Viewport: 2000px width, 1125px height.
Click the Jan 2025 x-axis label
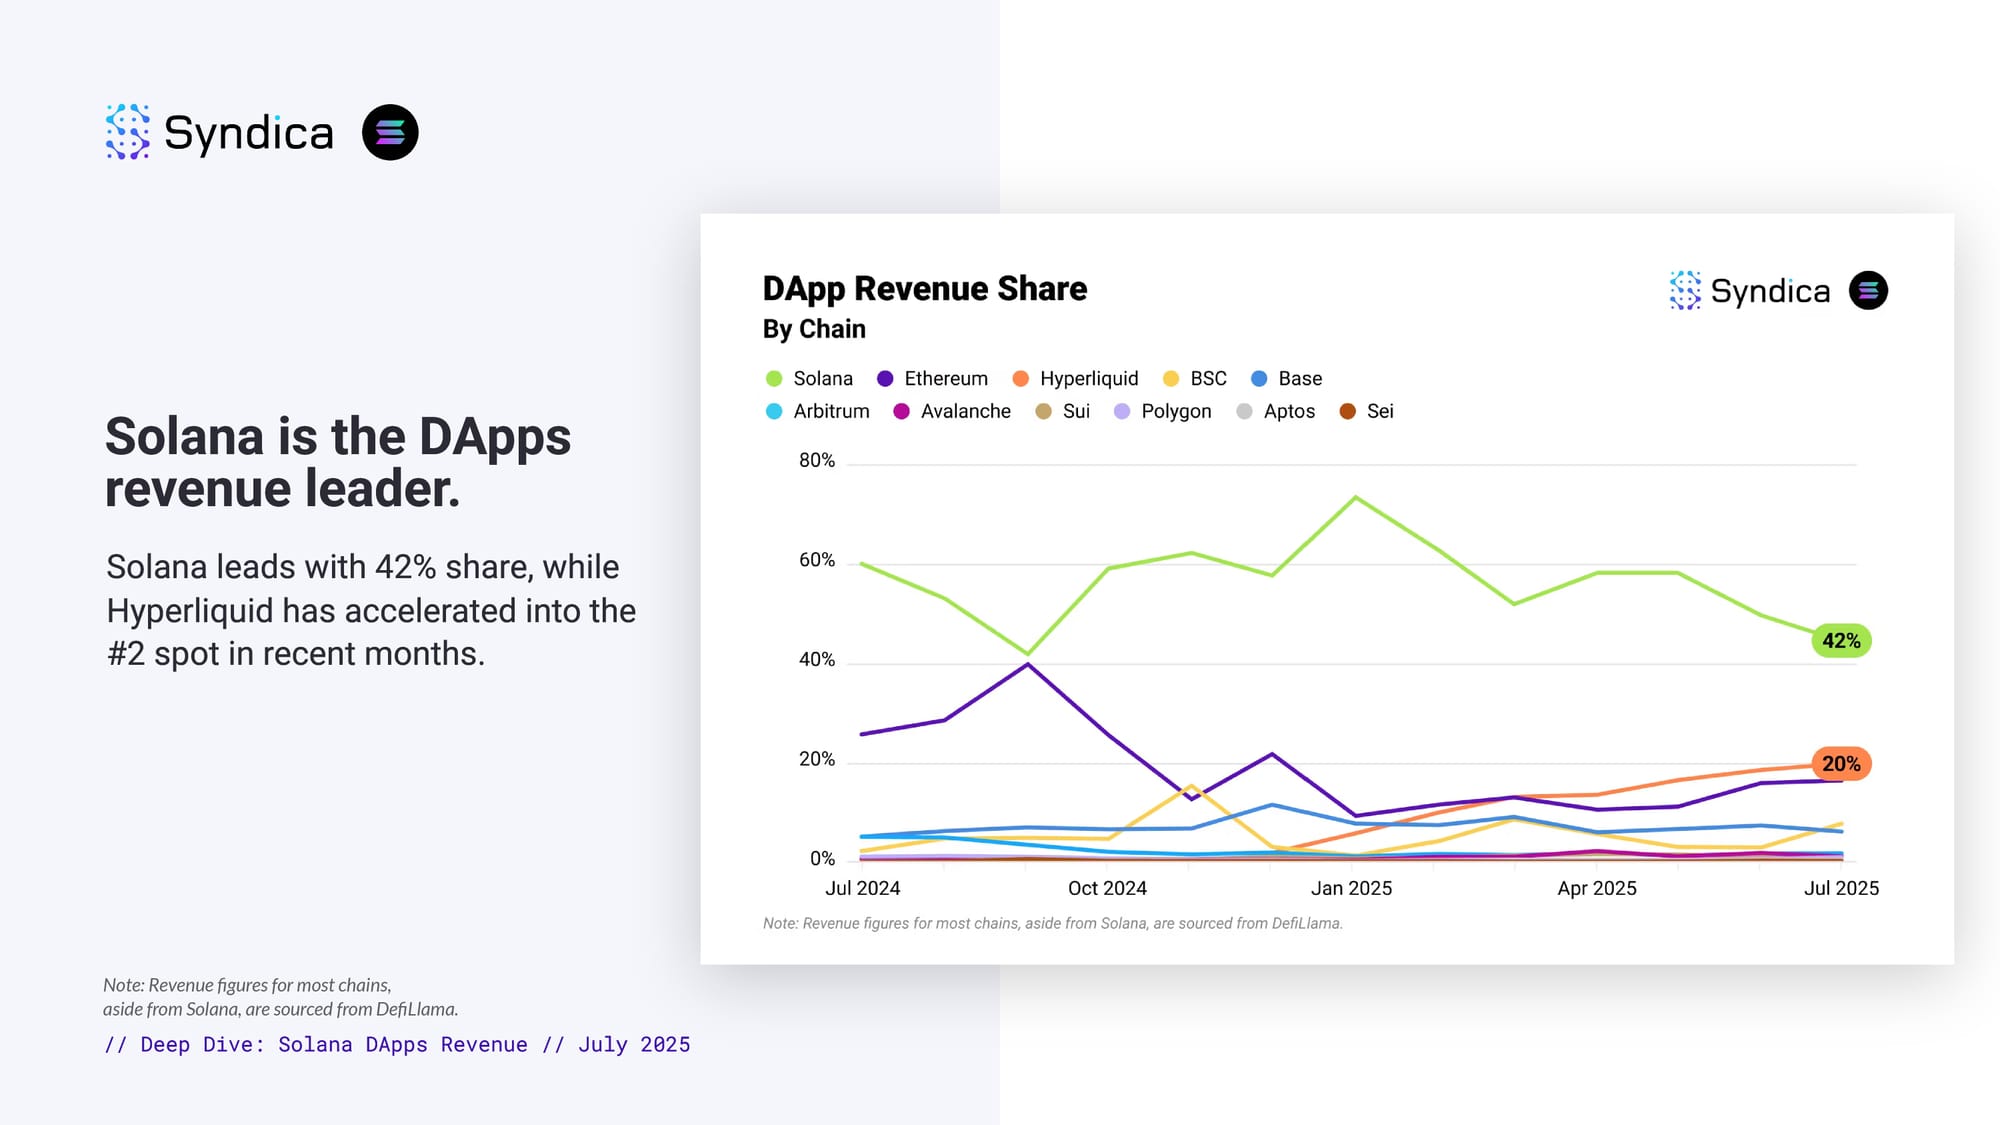(1351, 888)
